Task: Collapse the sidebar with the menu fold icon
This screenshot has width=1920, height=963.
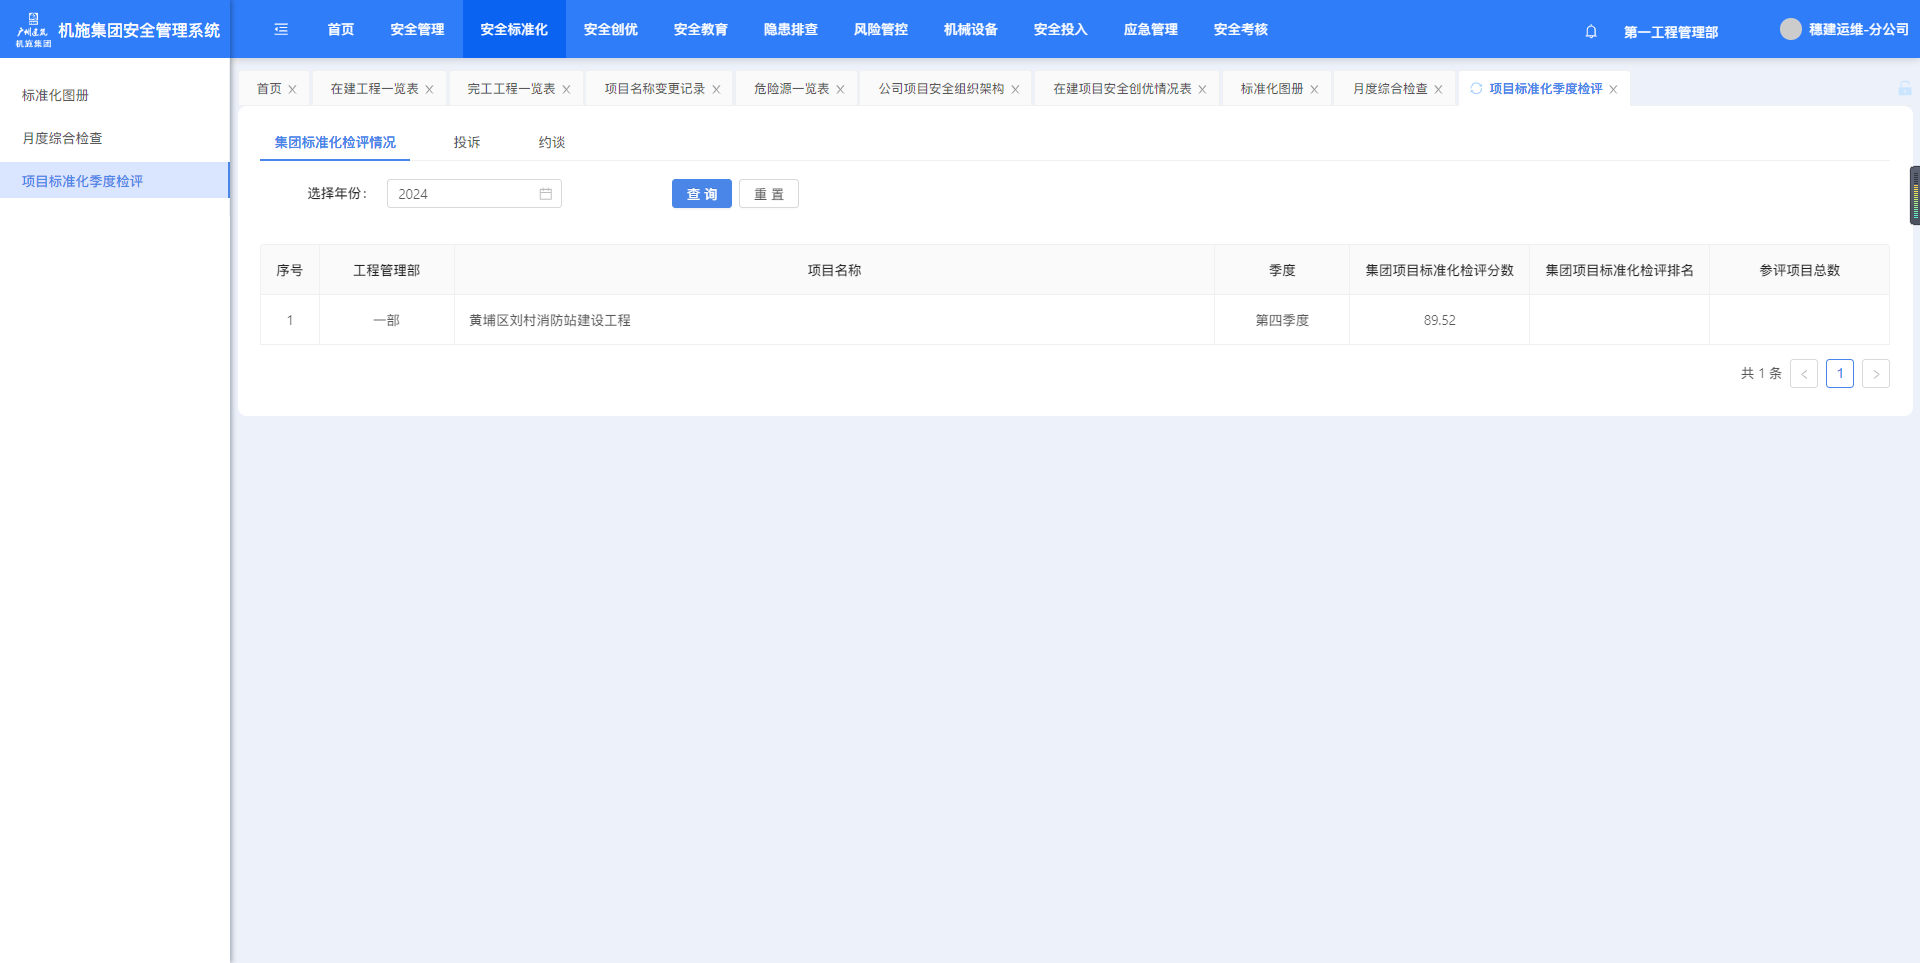Action: (281, 30)
